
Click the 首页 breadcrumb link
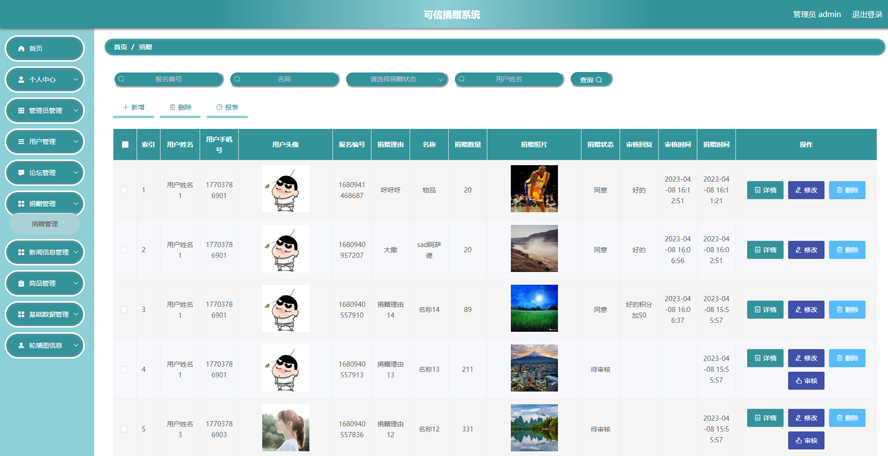click(x=120, y=47)
